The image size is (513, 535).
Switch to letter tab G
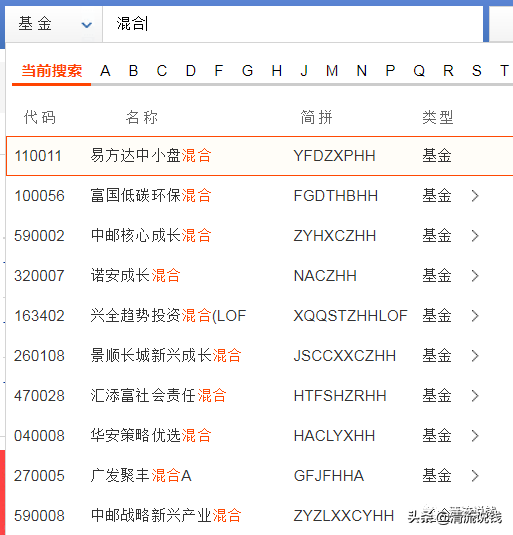pos(248,71)
